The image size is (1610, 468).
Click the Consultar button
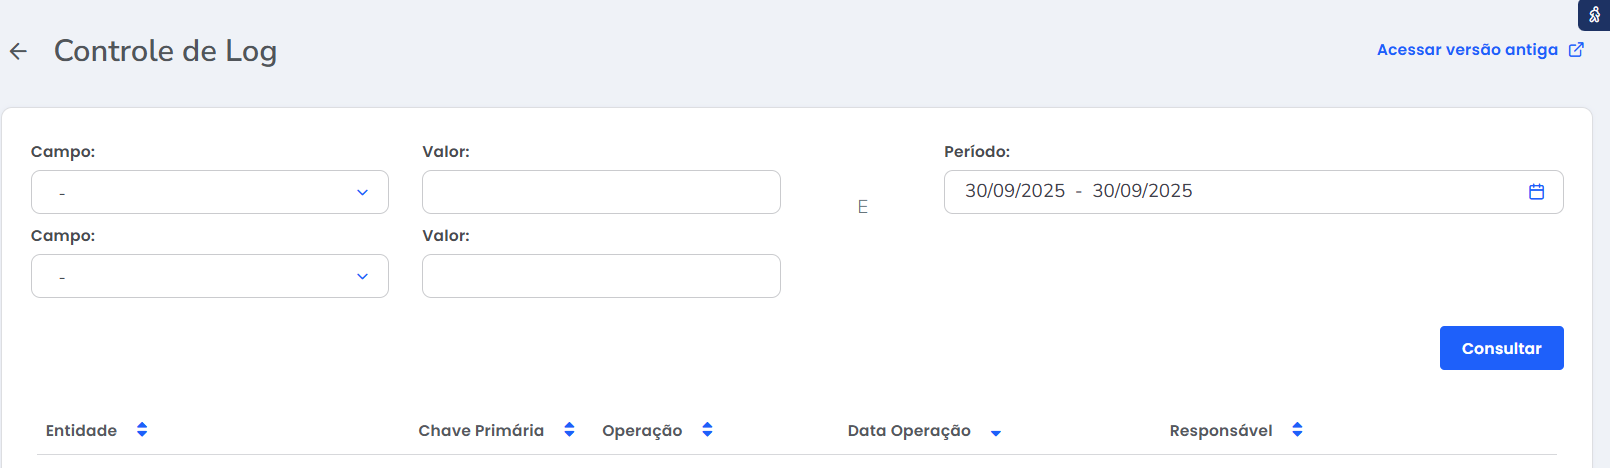click(1501, 348)
